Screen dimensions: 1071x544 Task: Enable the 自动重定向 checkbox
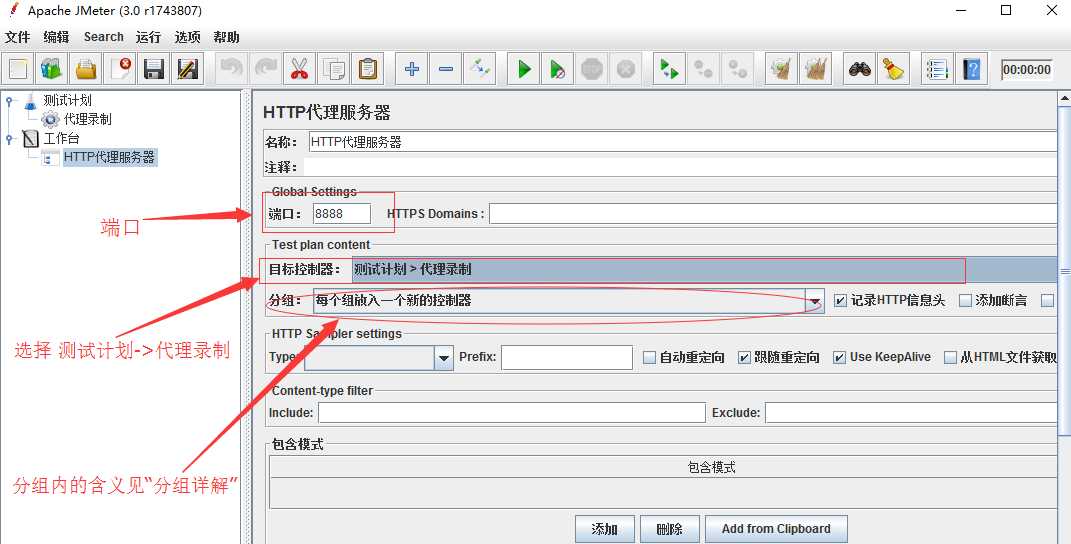650,357
